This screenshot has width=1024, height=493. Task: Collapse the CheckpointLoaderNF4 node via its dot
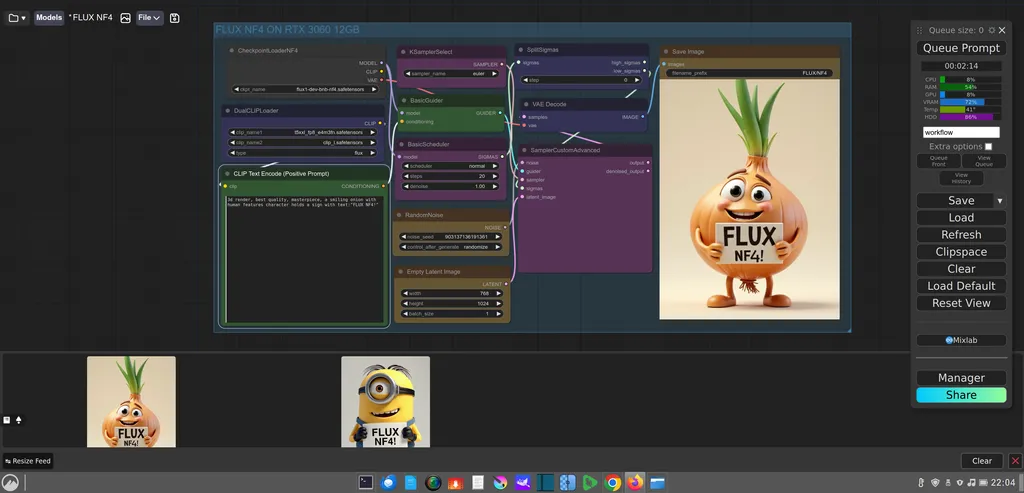click(232, 50)
